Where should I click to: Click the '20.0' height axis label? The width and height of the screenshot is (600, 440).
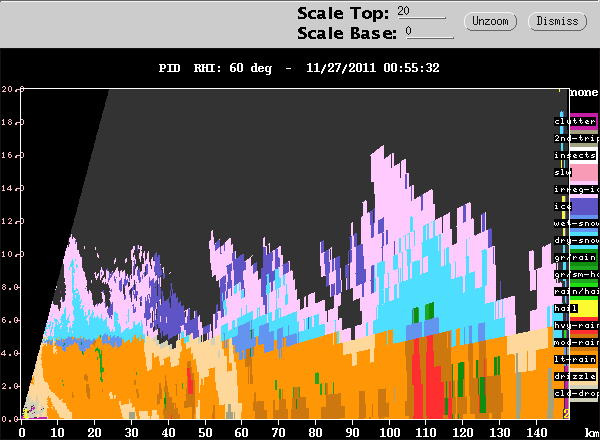[x=12, y=89]
